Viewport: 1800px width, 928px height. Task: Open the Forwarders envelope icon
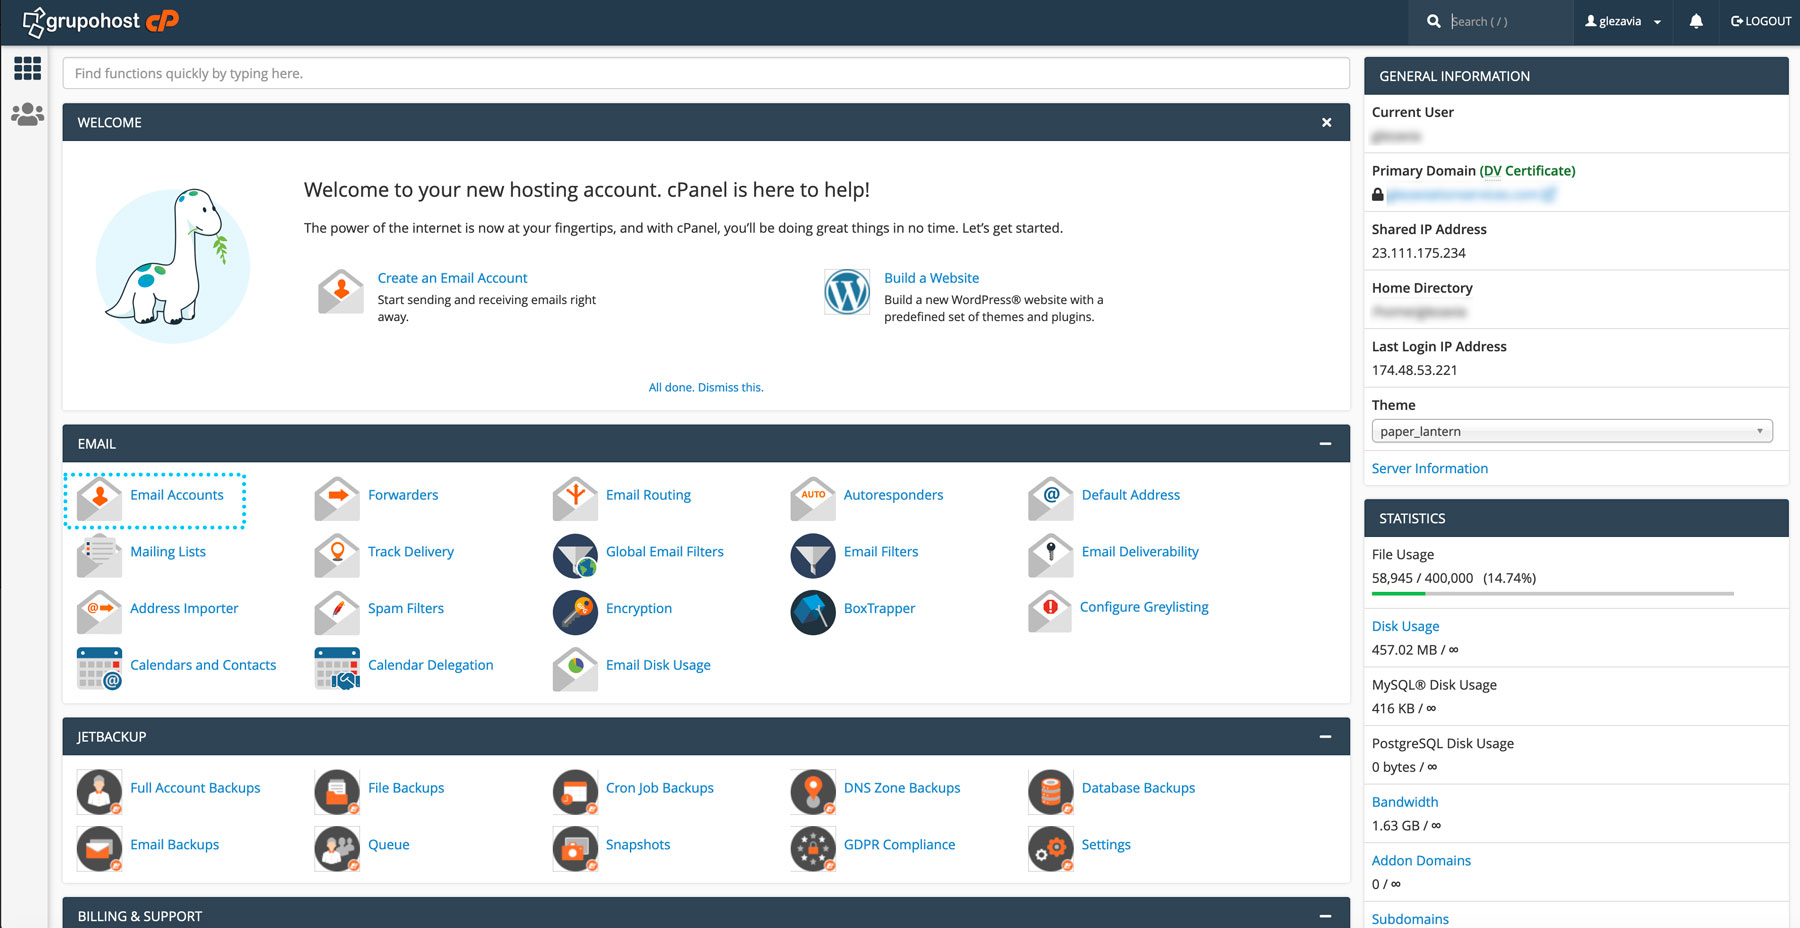tap(337, 497)
